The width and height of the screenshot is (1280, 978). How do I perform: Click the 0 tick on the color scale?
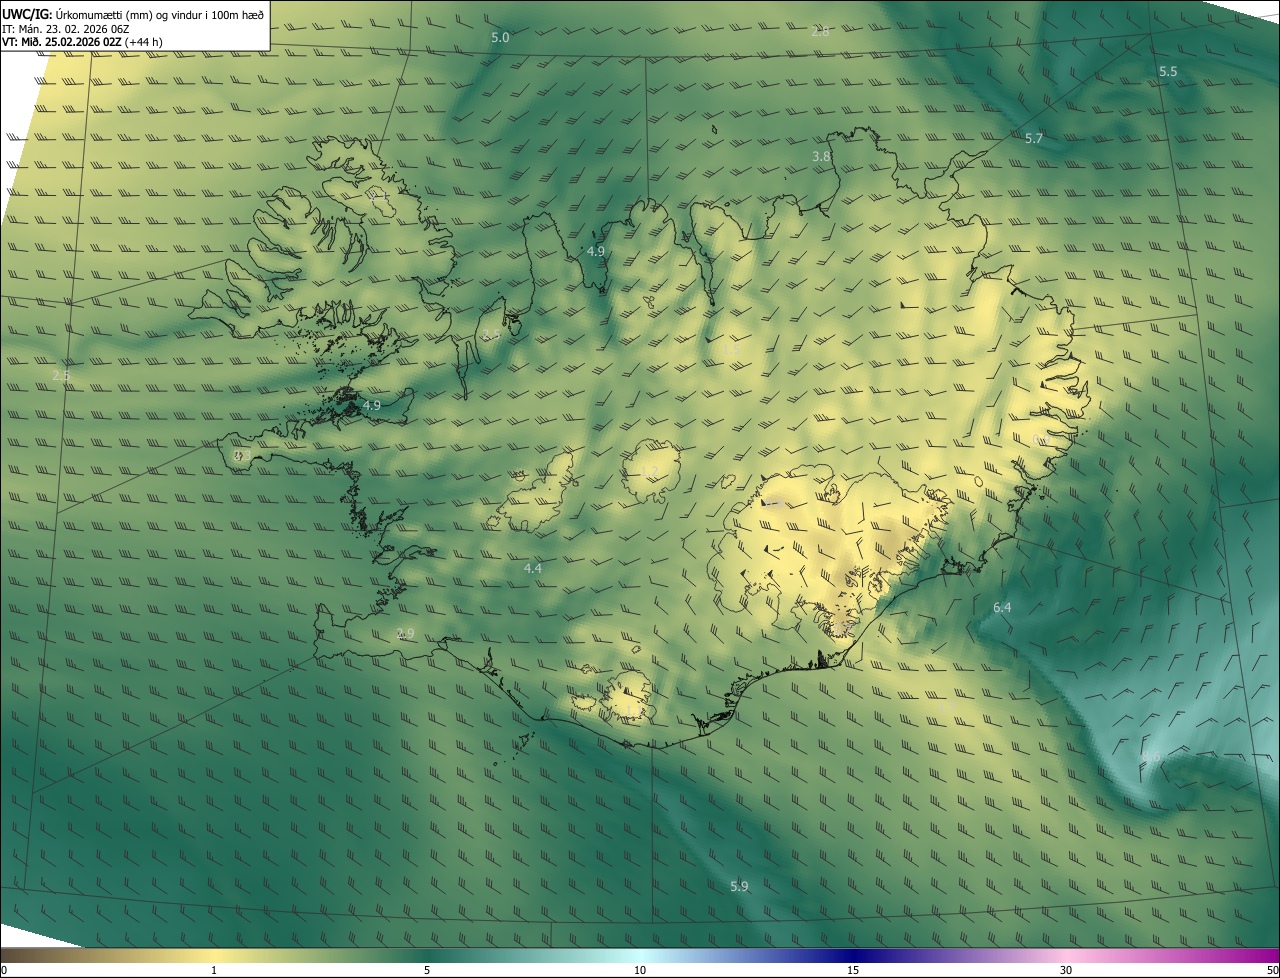(4, 970)
